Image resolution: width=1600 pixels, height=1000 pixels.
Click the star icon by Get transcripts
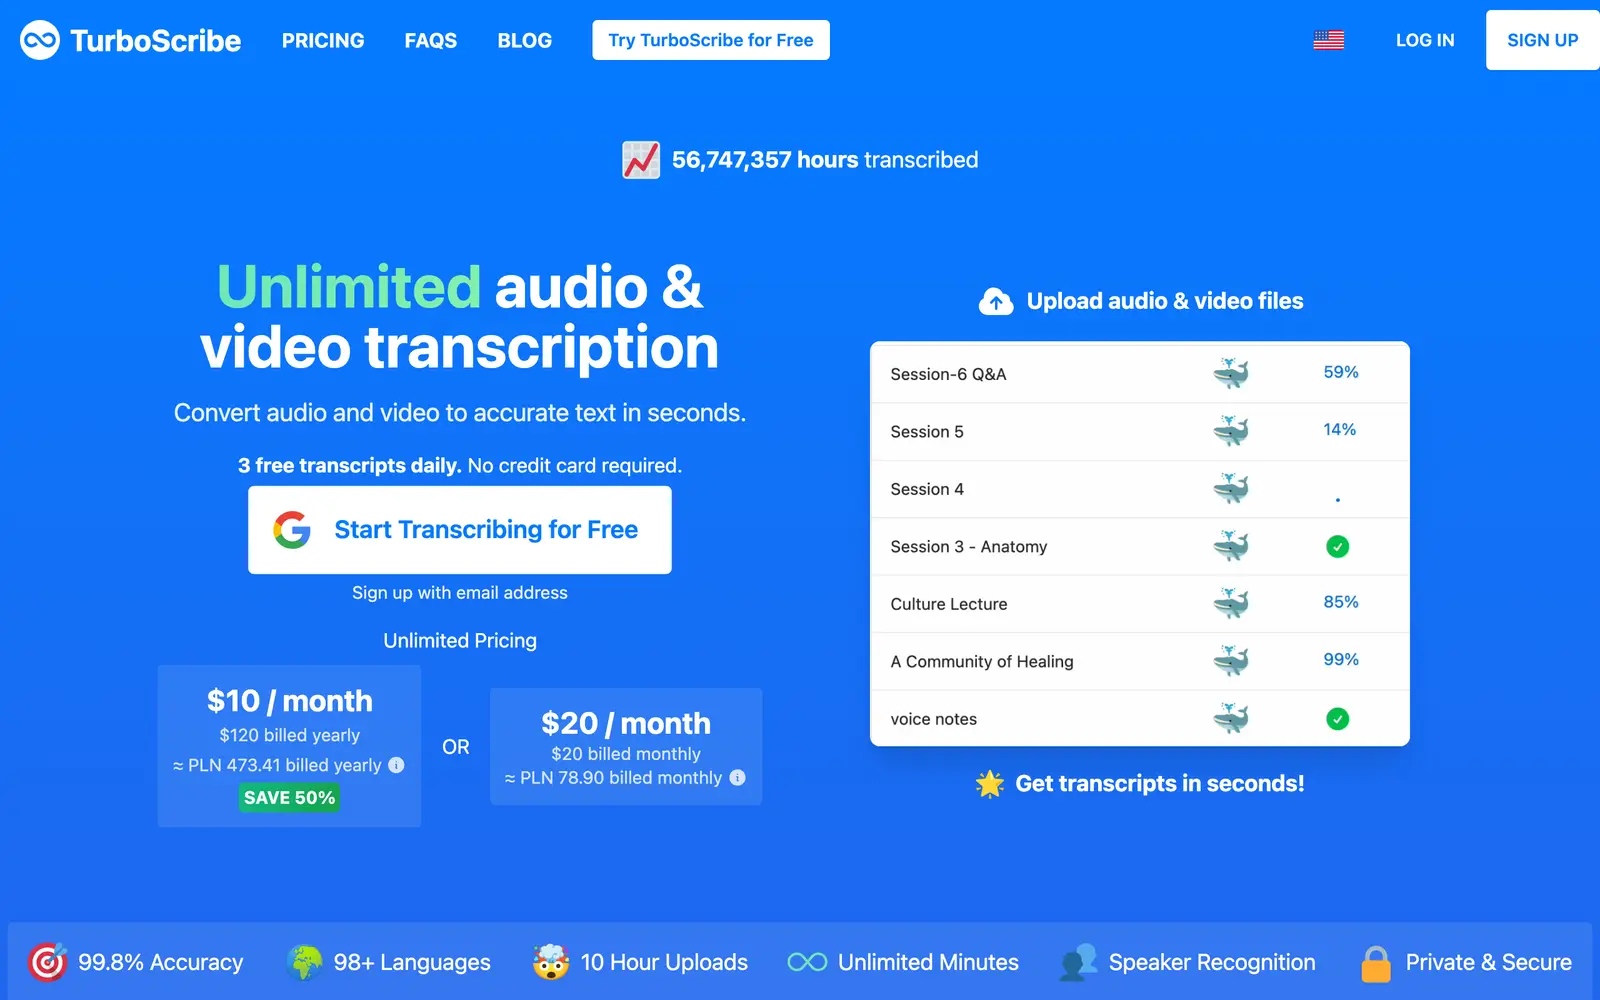990,784
